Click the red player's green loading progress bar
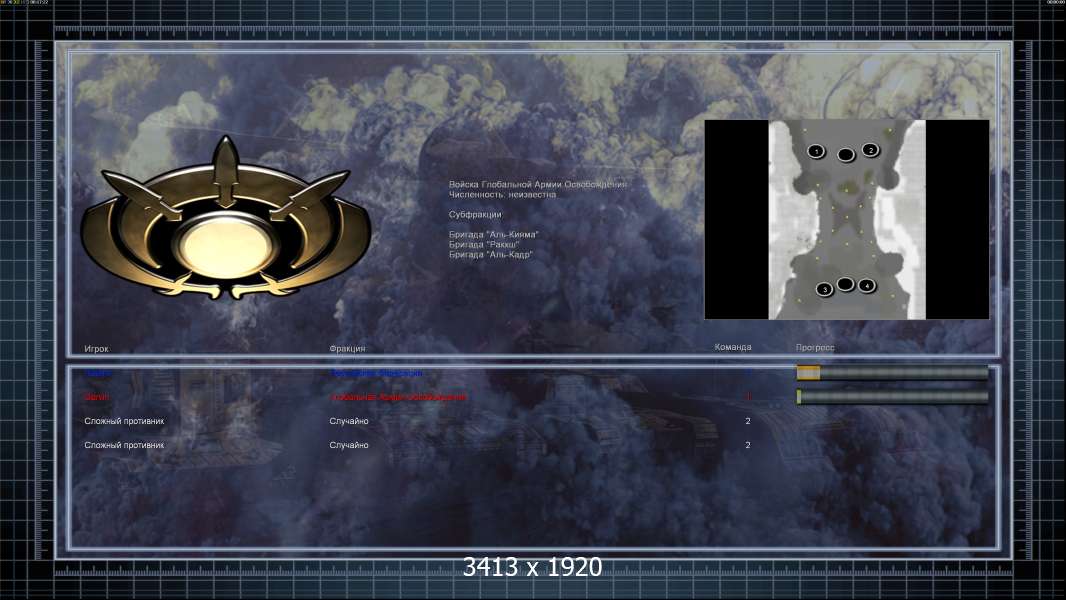The image size is (1066, 600). [892, 397]
